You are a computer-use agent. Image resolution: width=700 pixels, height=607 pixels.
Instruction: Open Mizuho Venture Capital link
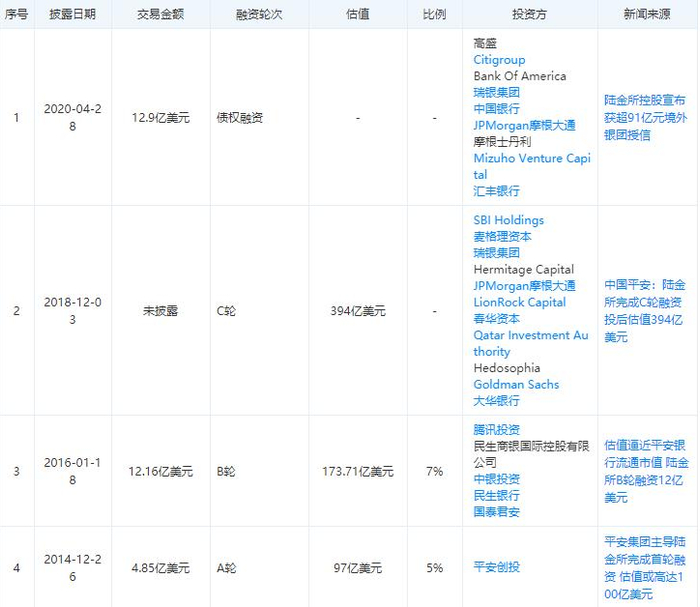point(532,166)
